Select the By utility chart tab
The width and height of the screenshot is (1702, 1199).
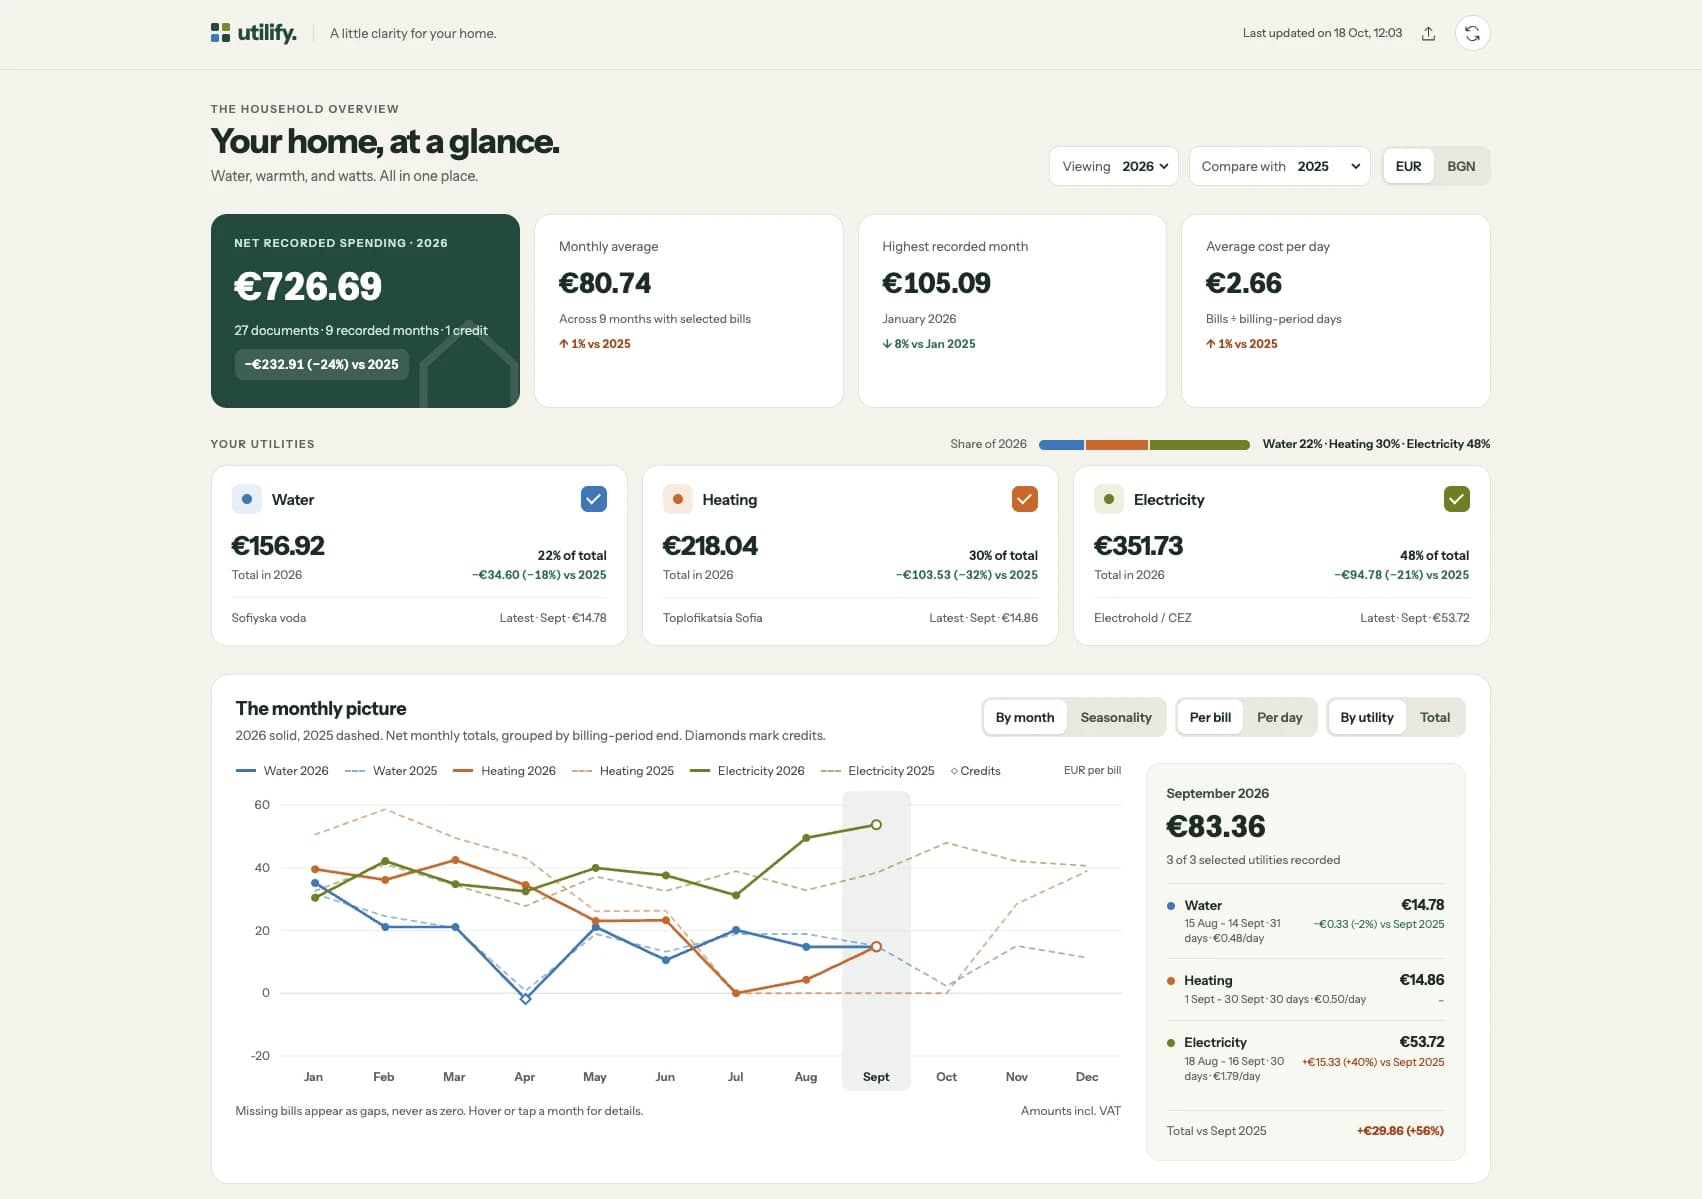(x=1367, y=717)
